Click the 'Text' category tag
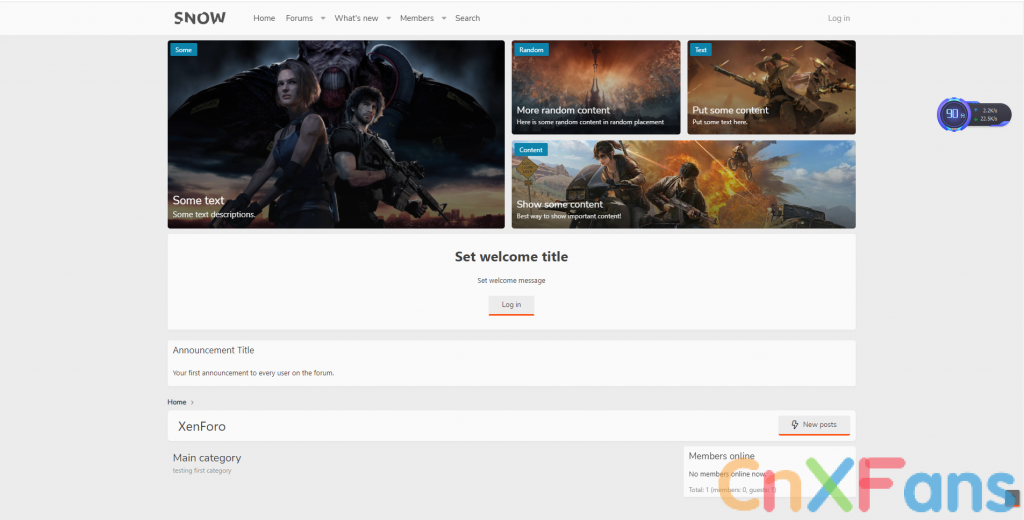Viewport: 1024px width, 520px height. [x=701, y=50]
